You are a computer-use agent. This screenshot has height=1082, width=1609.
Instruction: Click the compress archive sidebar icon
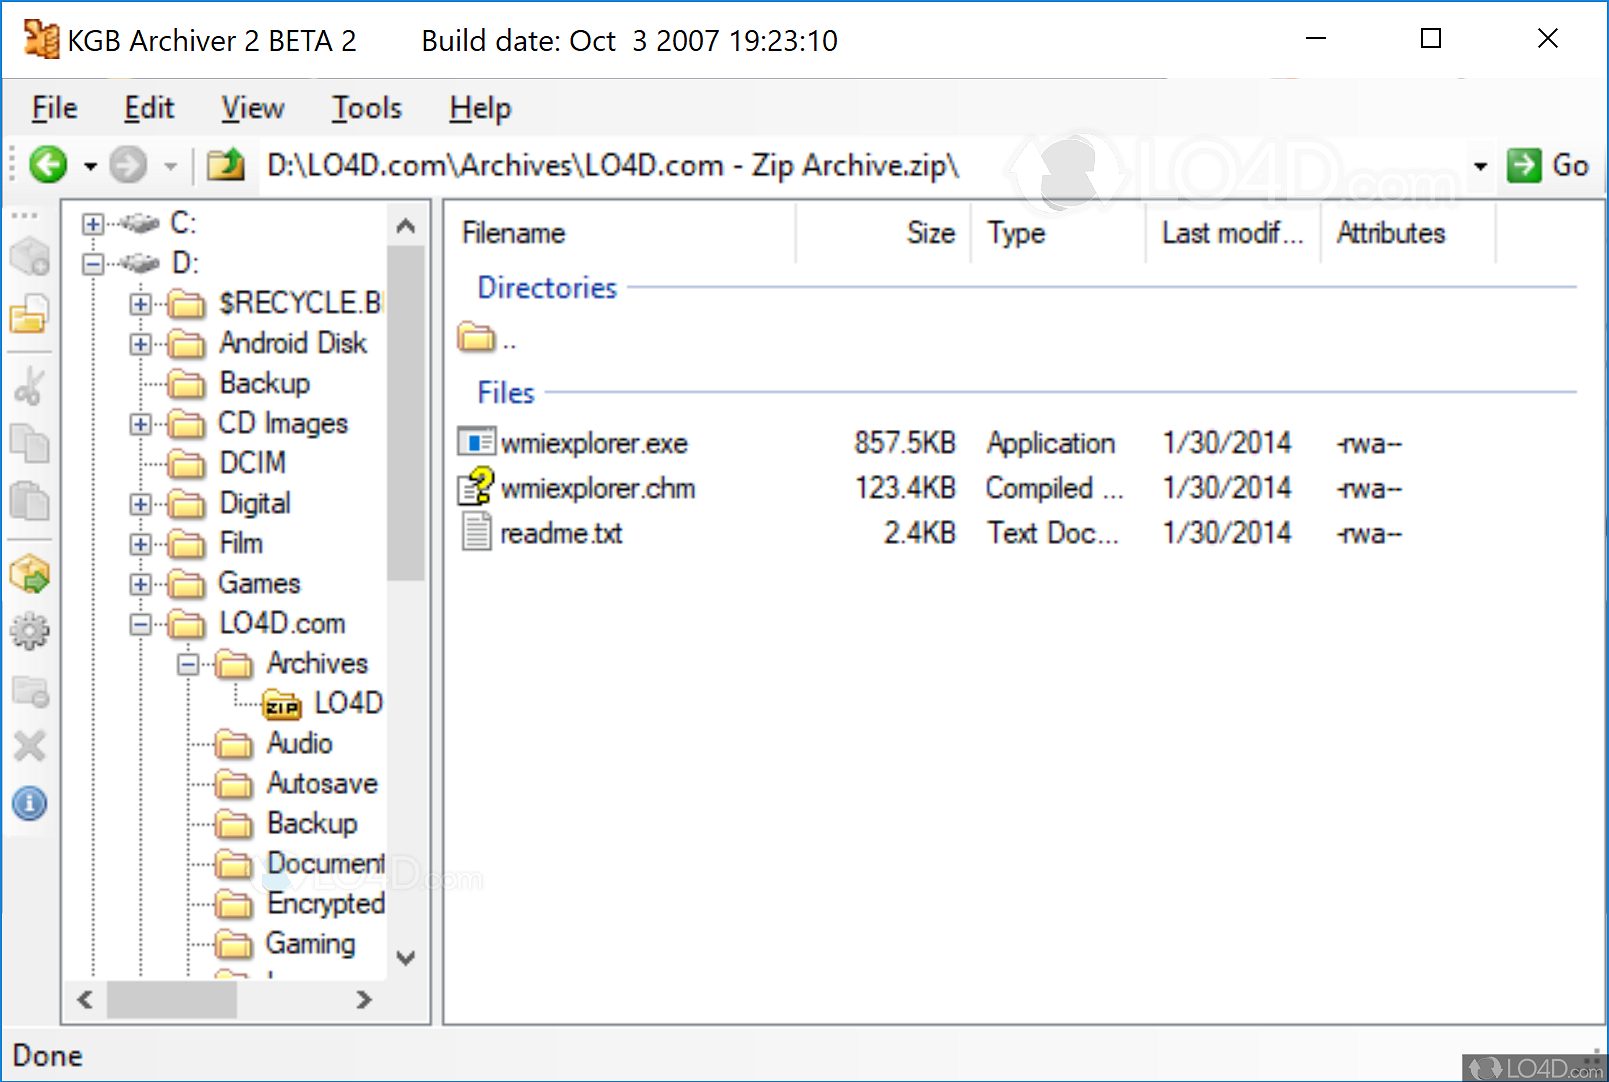click(x=29, y=256)
